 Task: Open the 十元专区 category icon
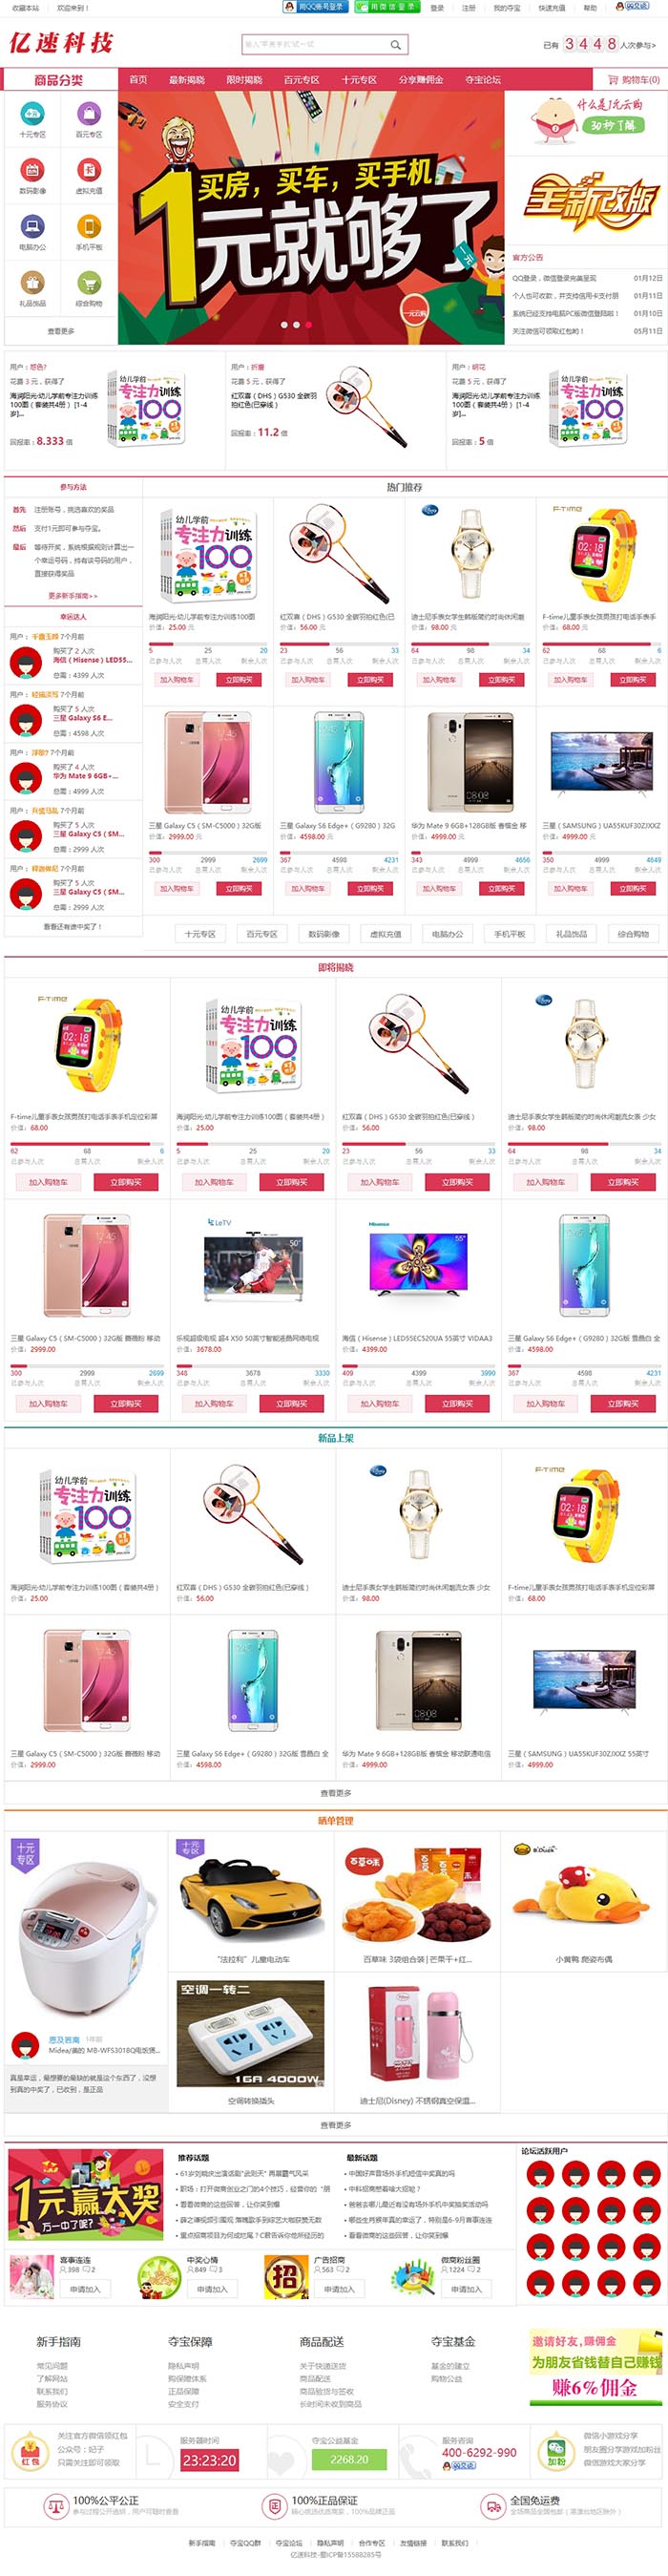pos(32,113)
